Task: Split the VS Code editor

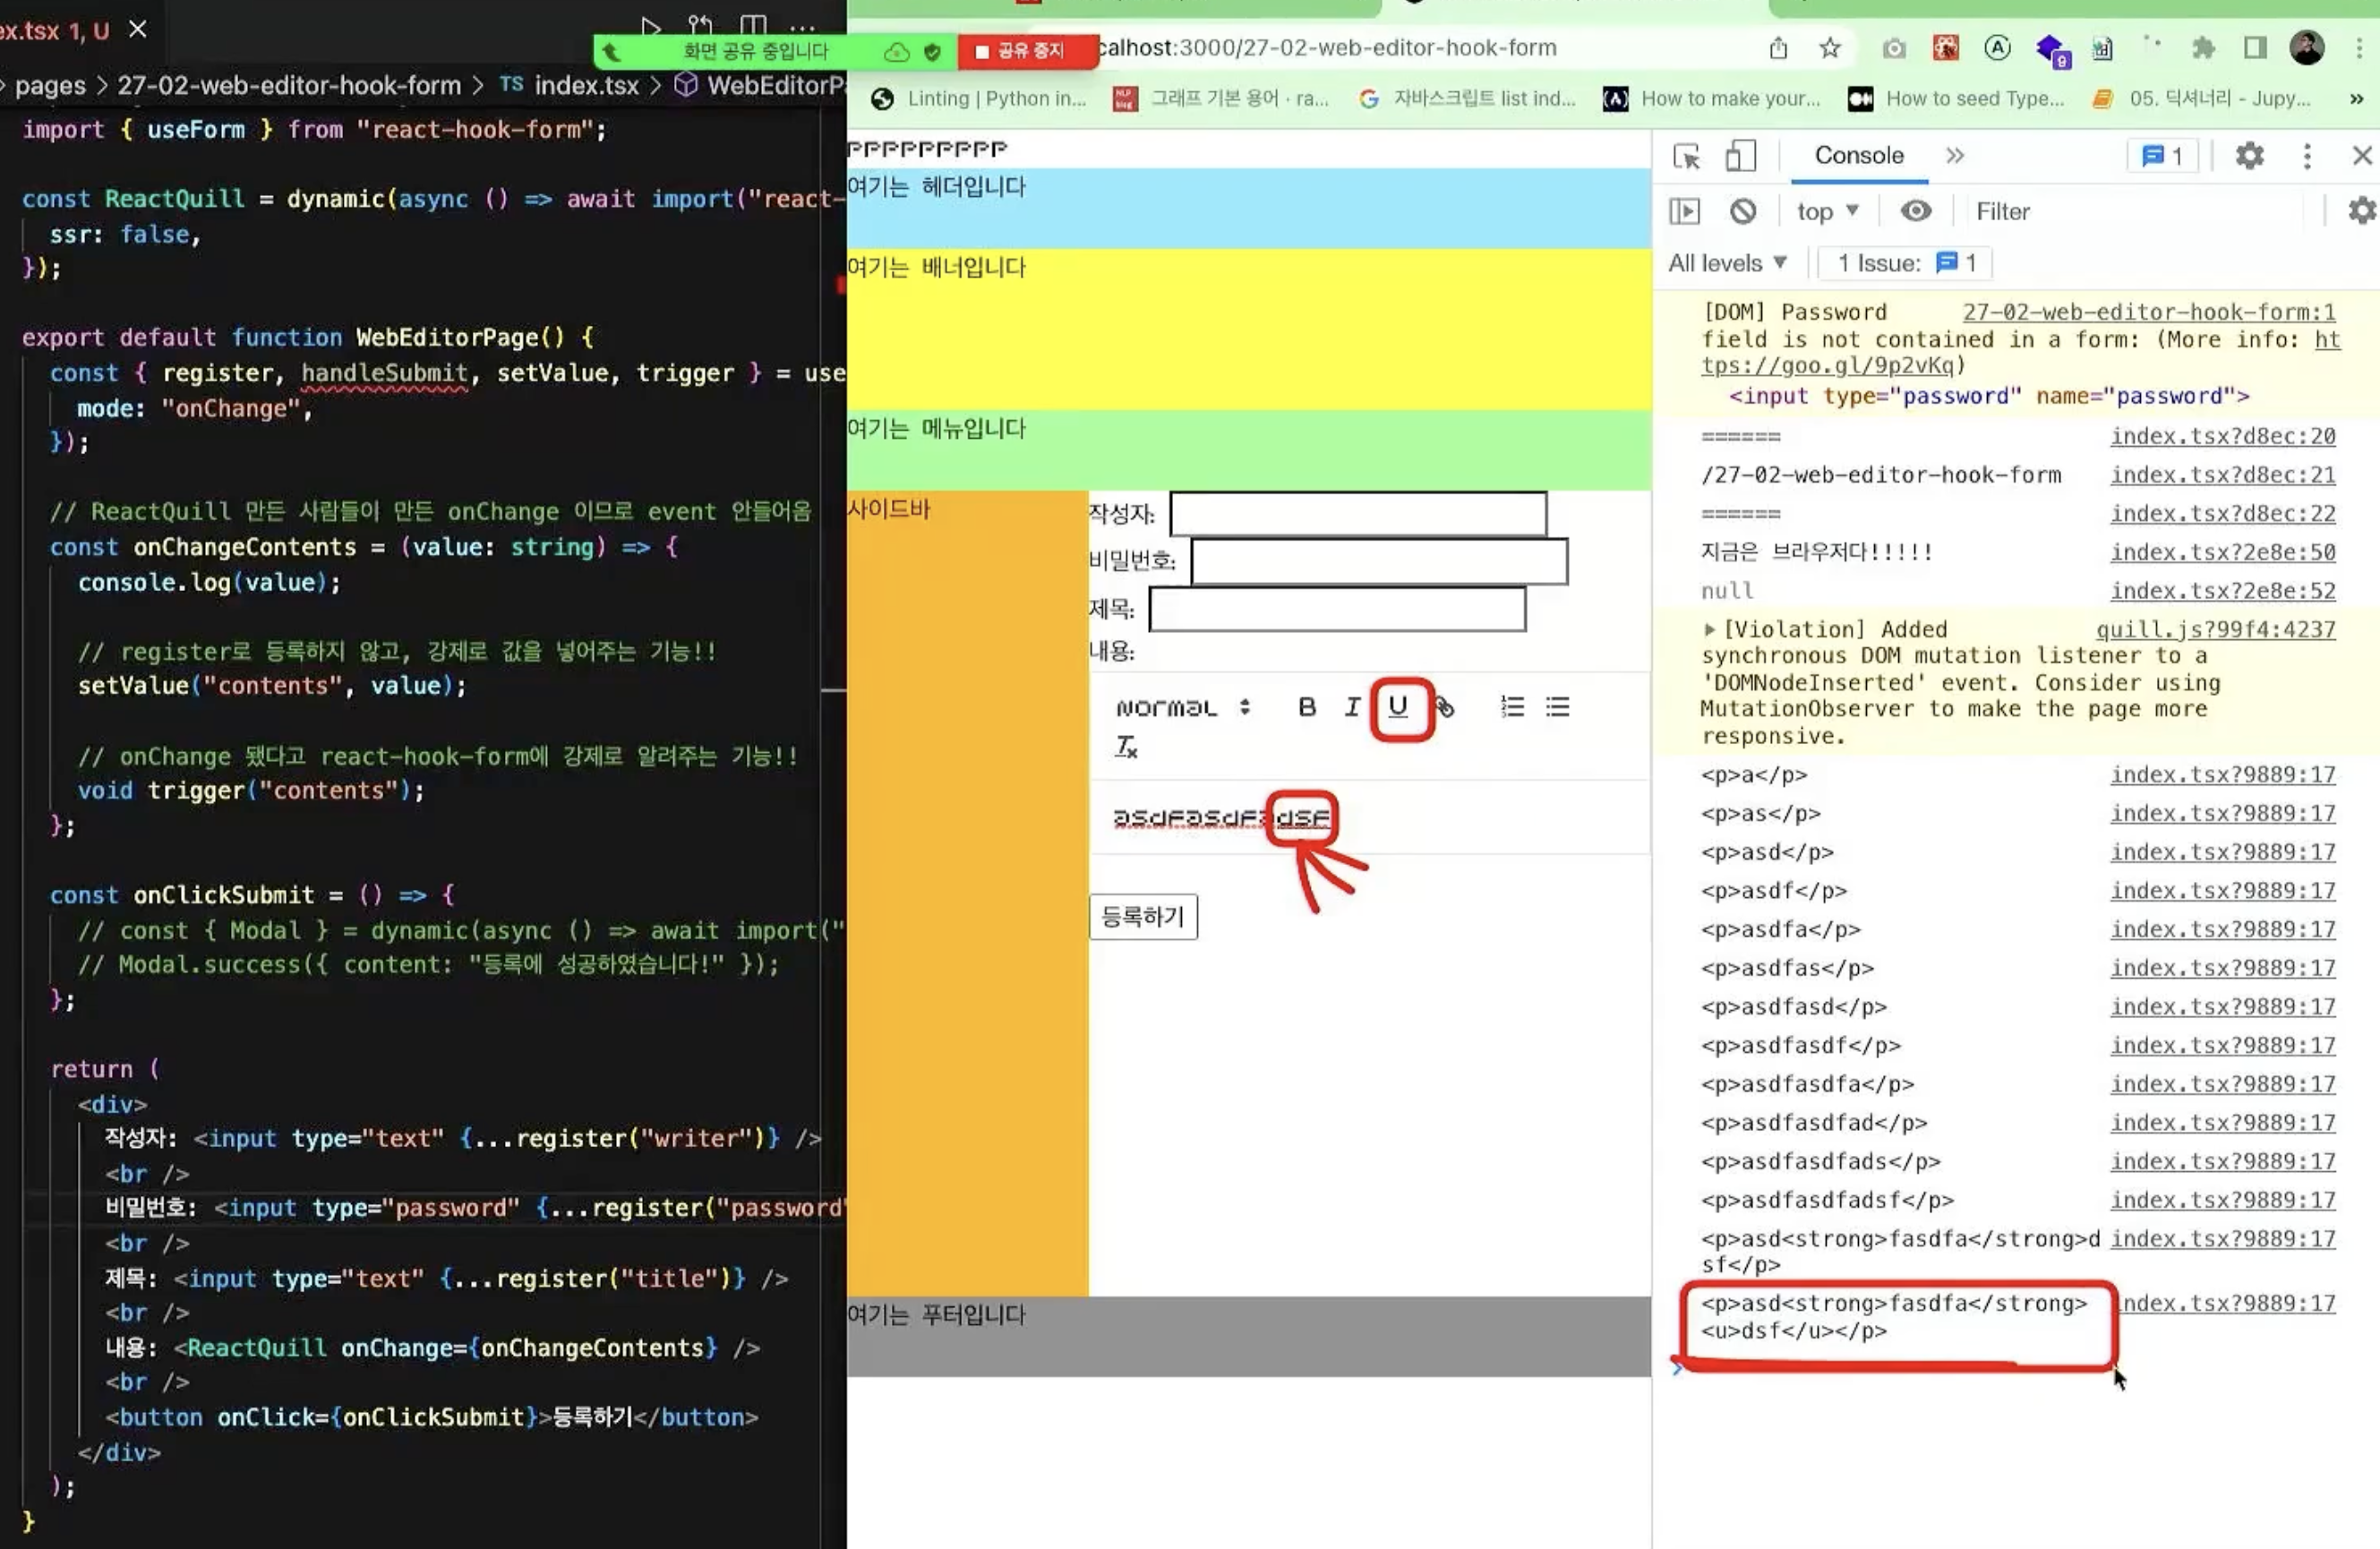Action: click(753, 26)
